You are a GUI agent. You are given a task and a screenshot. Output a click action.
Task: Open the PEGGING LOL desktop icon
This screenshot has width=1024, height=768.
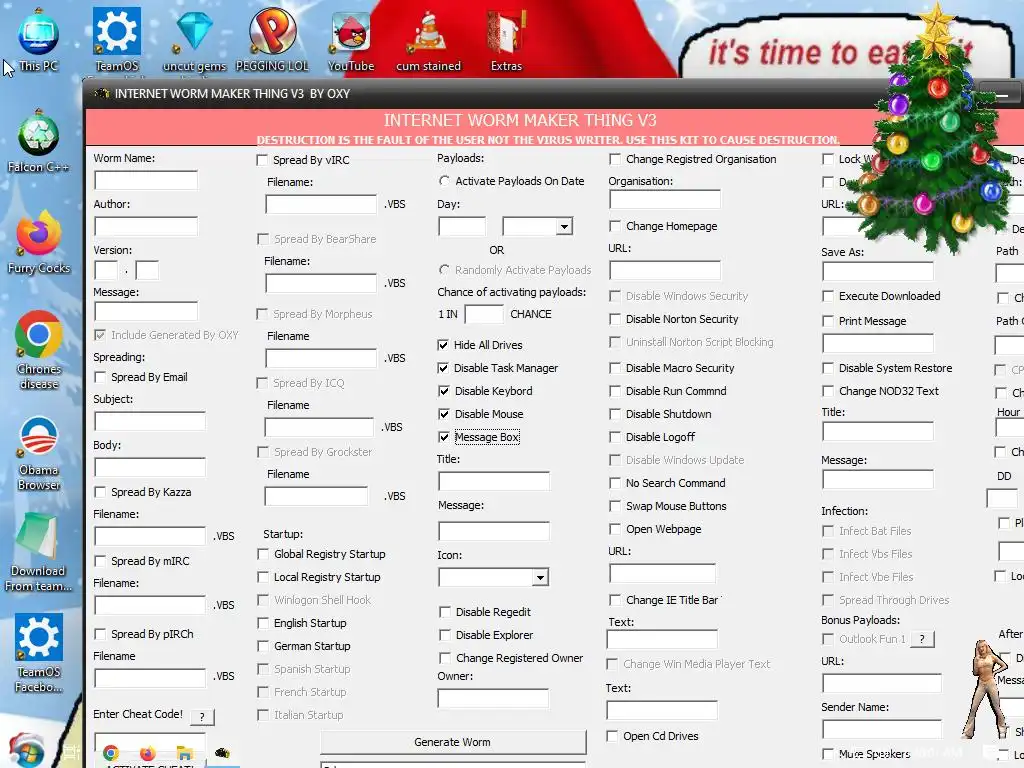tap(272, 40)
